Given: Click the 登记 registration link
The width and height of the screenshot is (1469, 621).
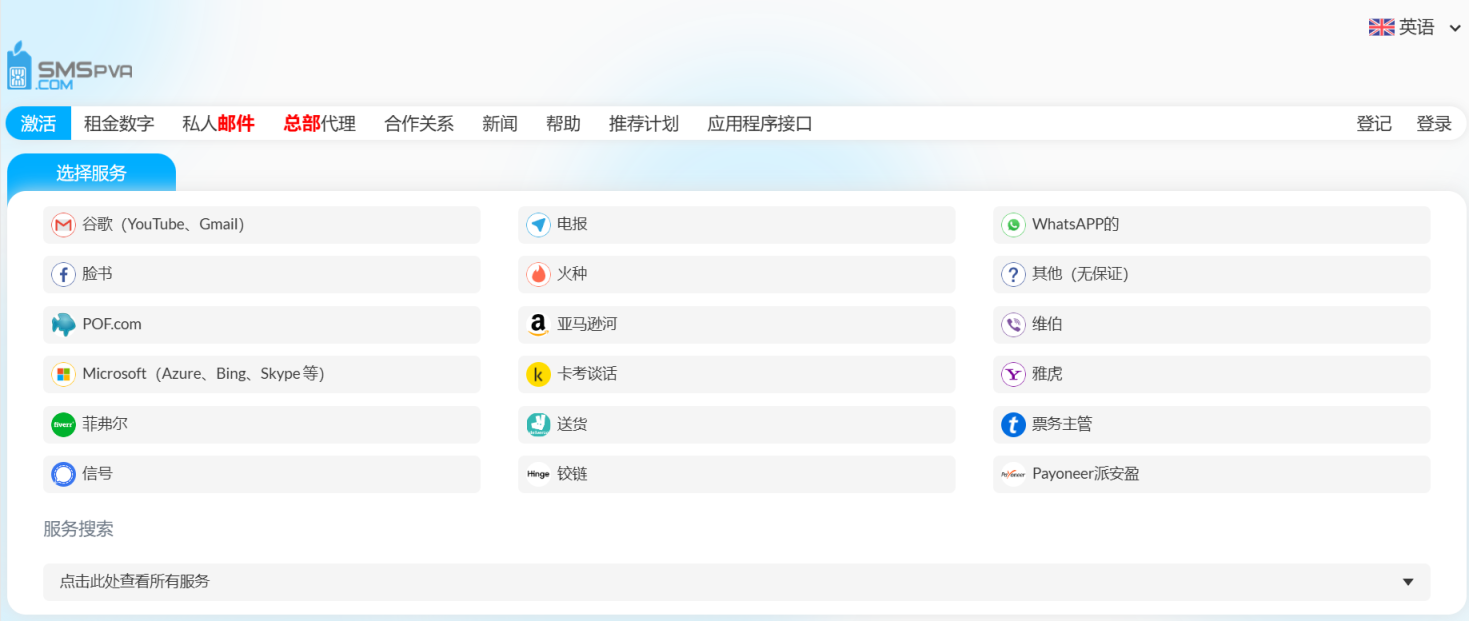Looking at the screenshot, I should click(x=1373, y=123).
